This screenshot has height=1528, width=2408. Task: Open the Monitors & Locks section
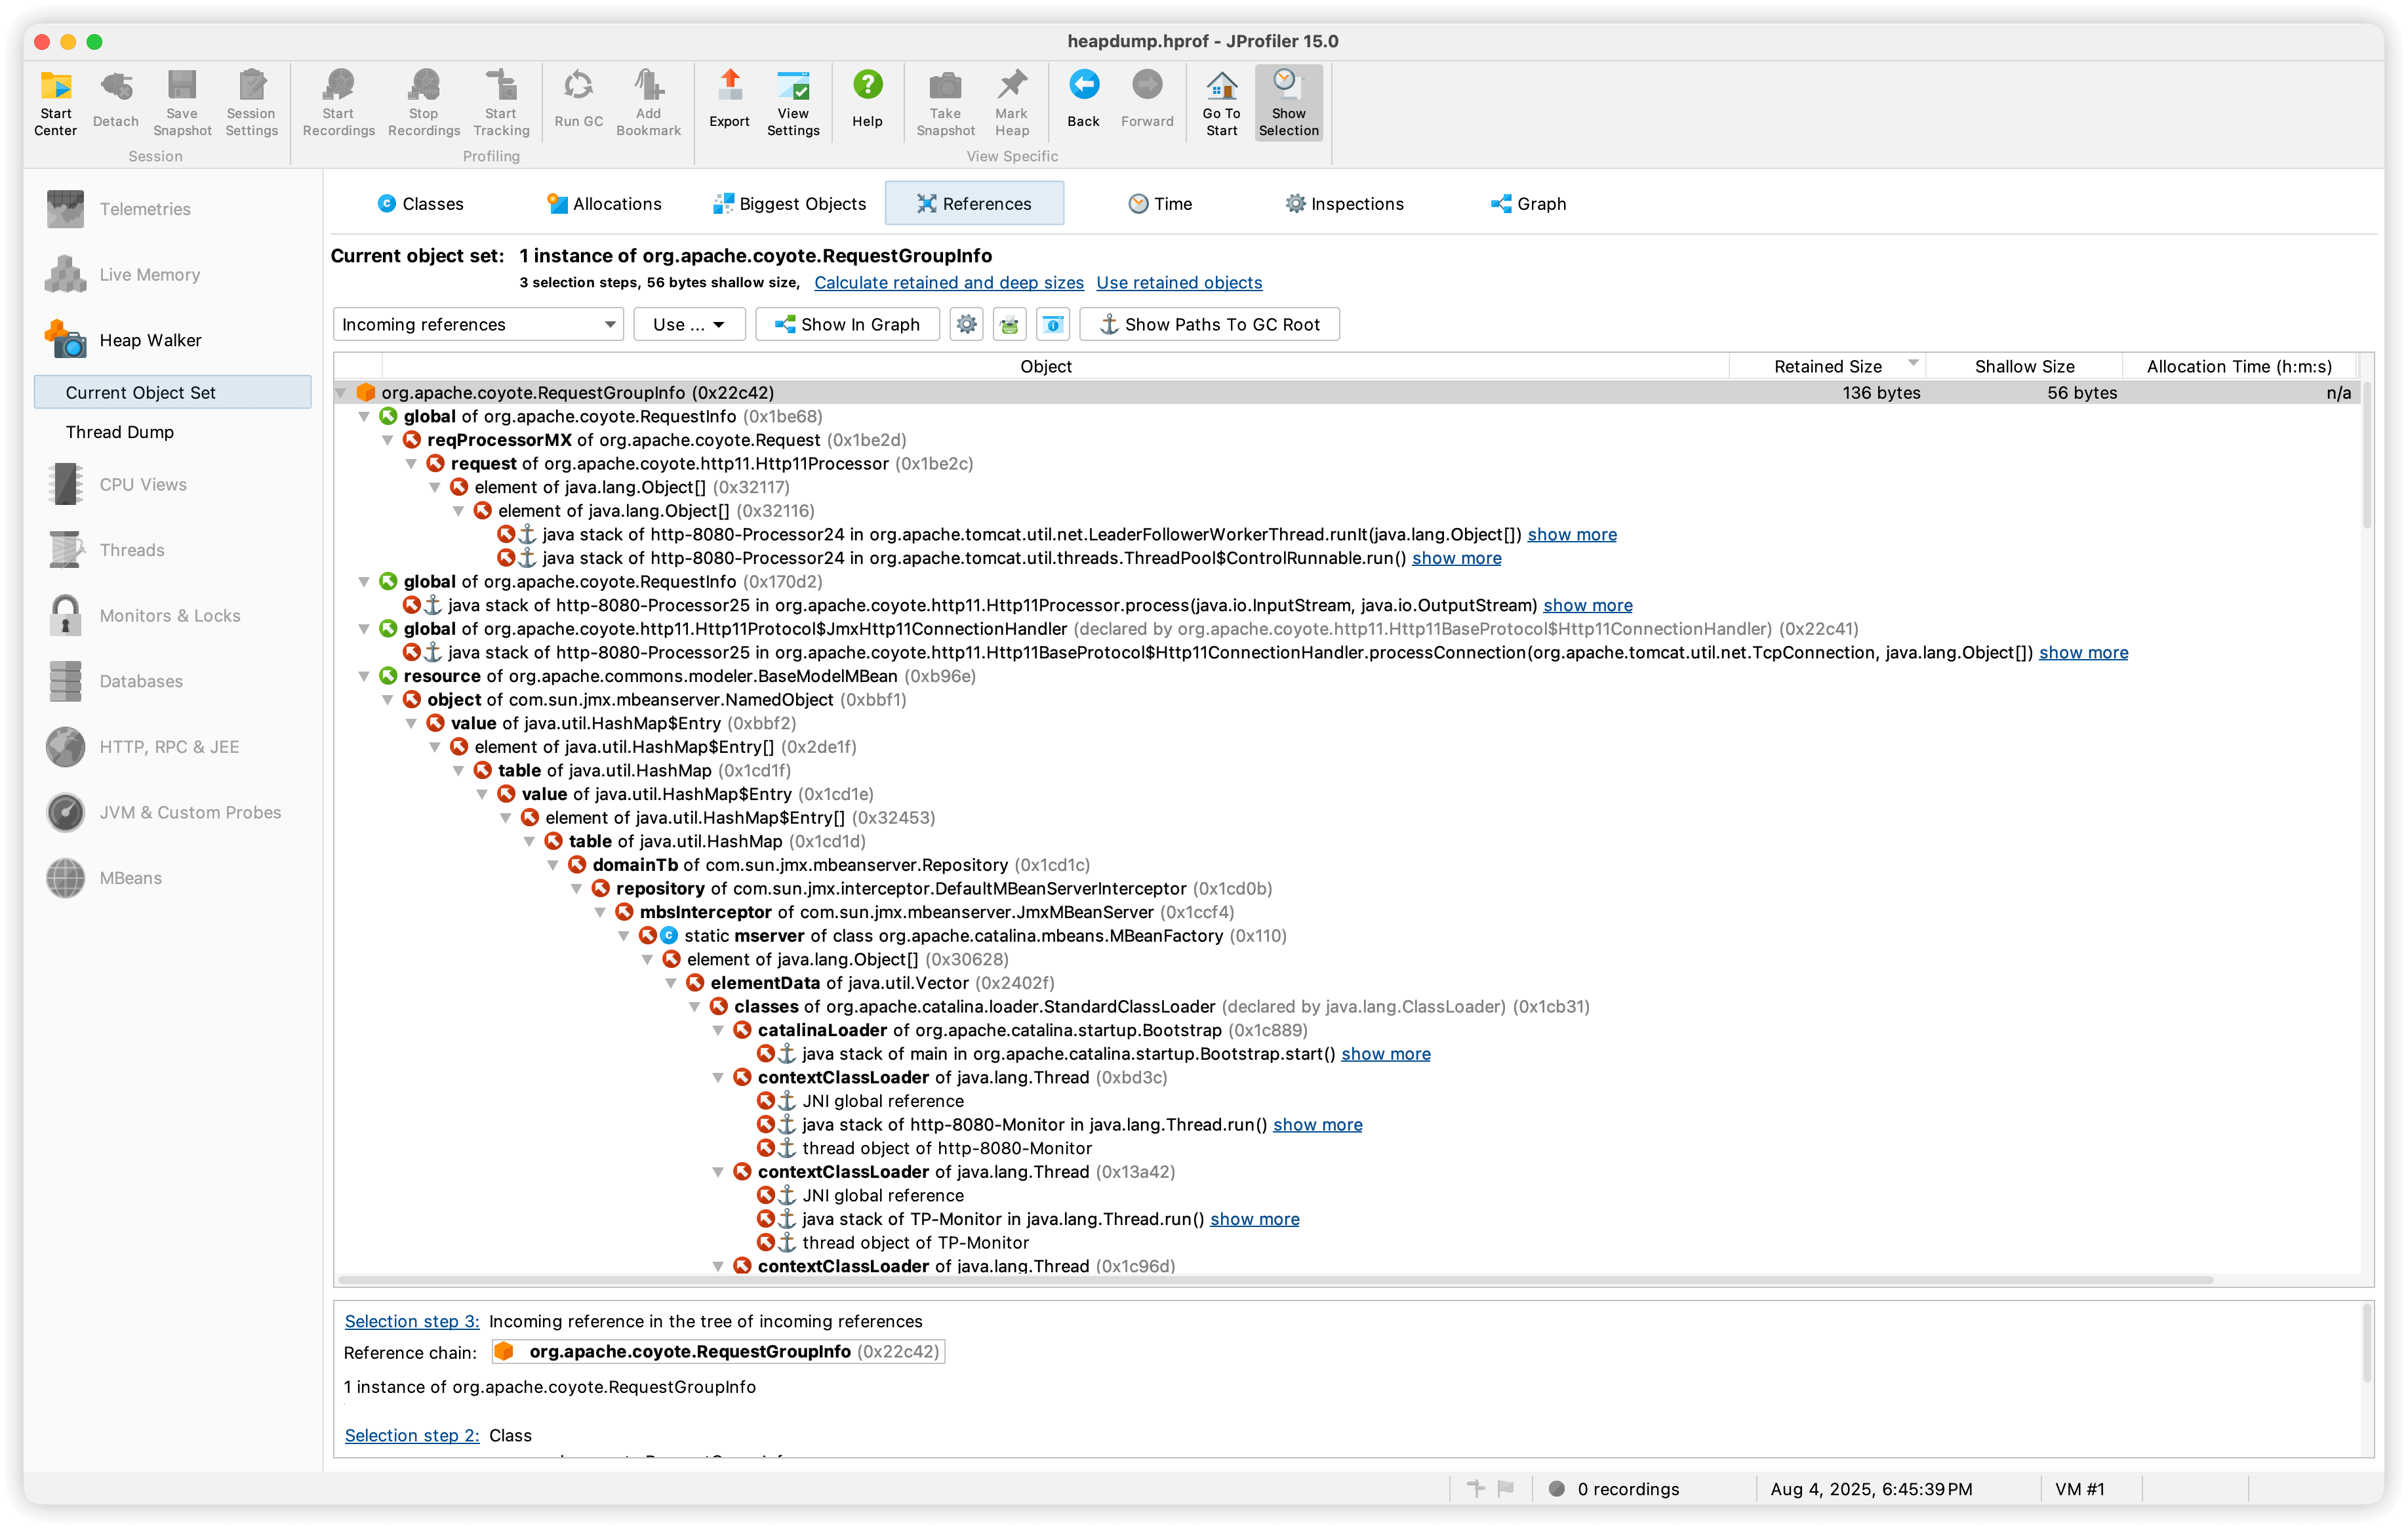pyautogui.click(x=170, y=616)
